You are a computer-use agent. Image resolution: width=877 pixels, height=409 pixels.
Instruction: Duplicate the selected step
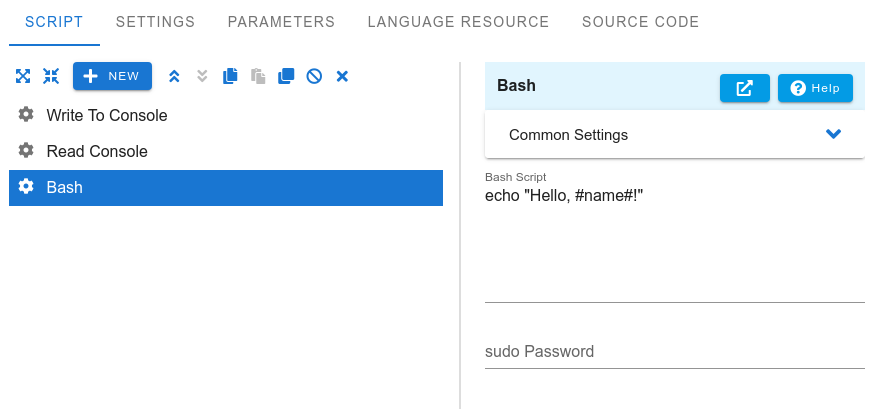[286, 76]
